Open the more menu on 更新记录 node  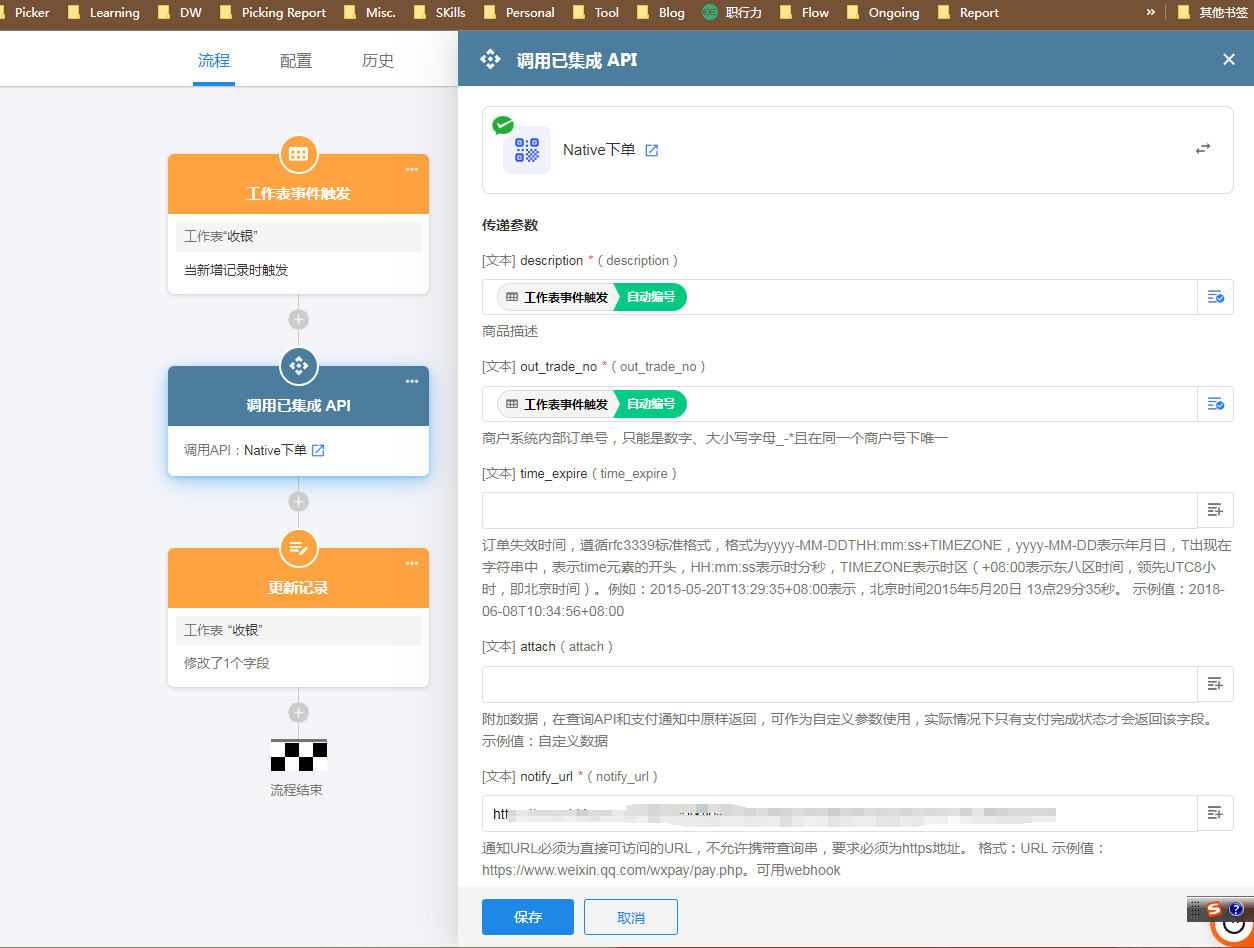[411, 564]
